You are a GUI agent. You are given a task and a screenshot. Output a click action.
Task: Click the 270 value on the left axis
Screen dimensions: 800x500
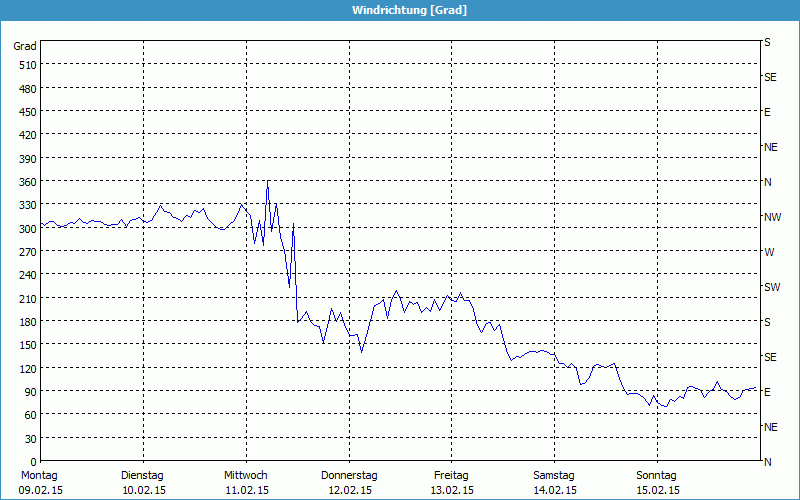(x=27, y=252)
